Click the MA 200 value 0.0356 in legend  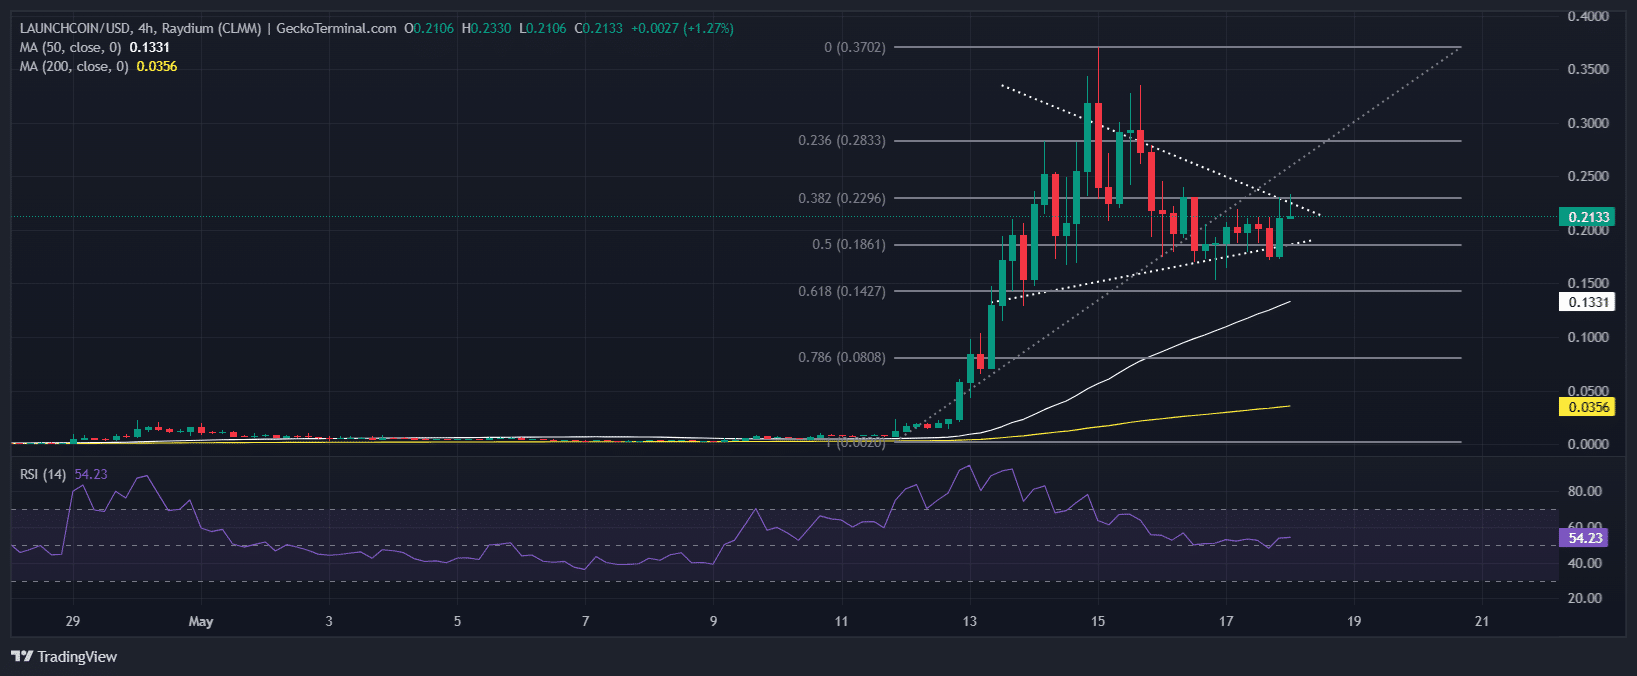[156, 66]
